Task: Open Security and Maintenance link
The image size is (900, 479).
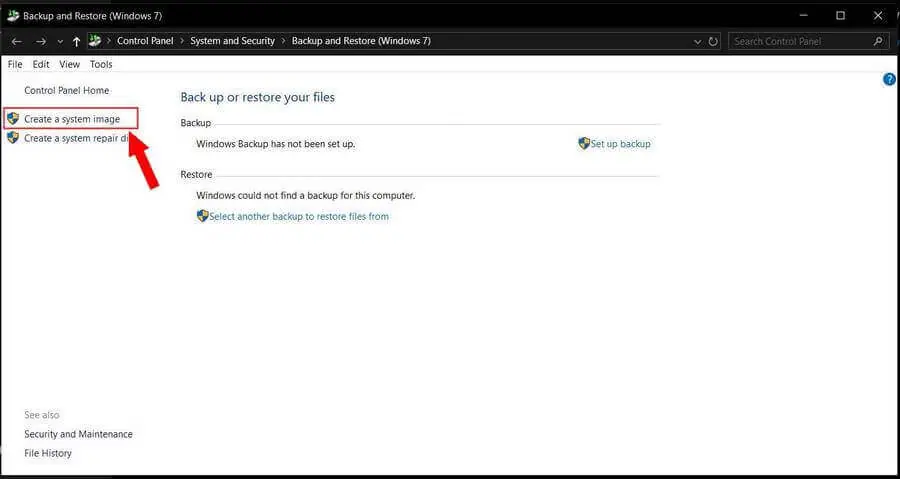Action: 78,434
